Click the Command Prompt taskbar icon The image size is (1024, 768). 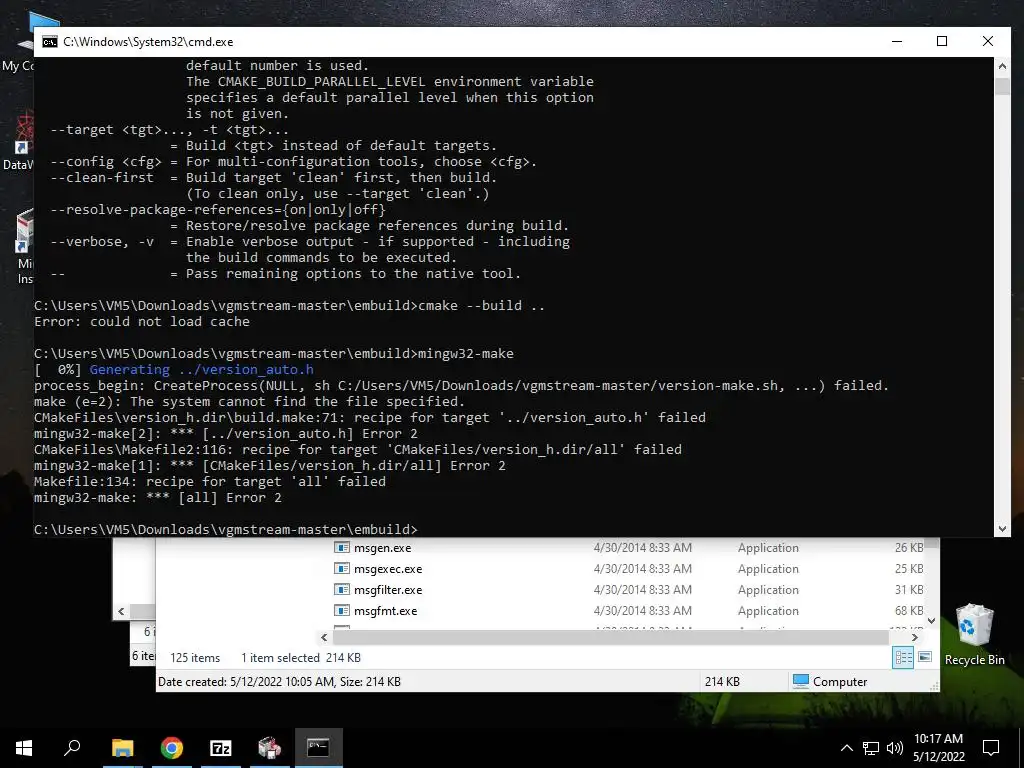[x=319, y=748]
